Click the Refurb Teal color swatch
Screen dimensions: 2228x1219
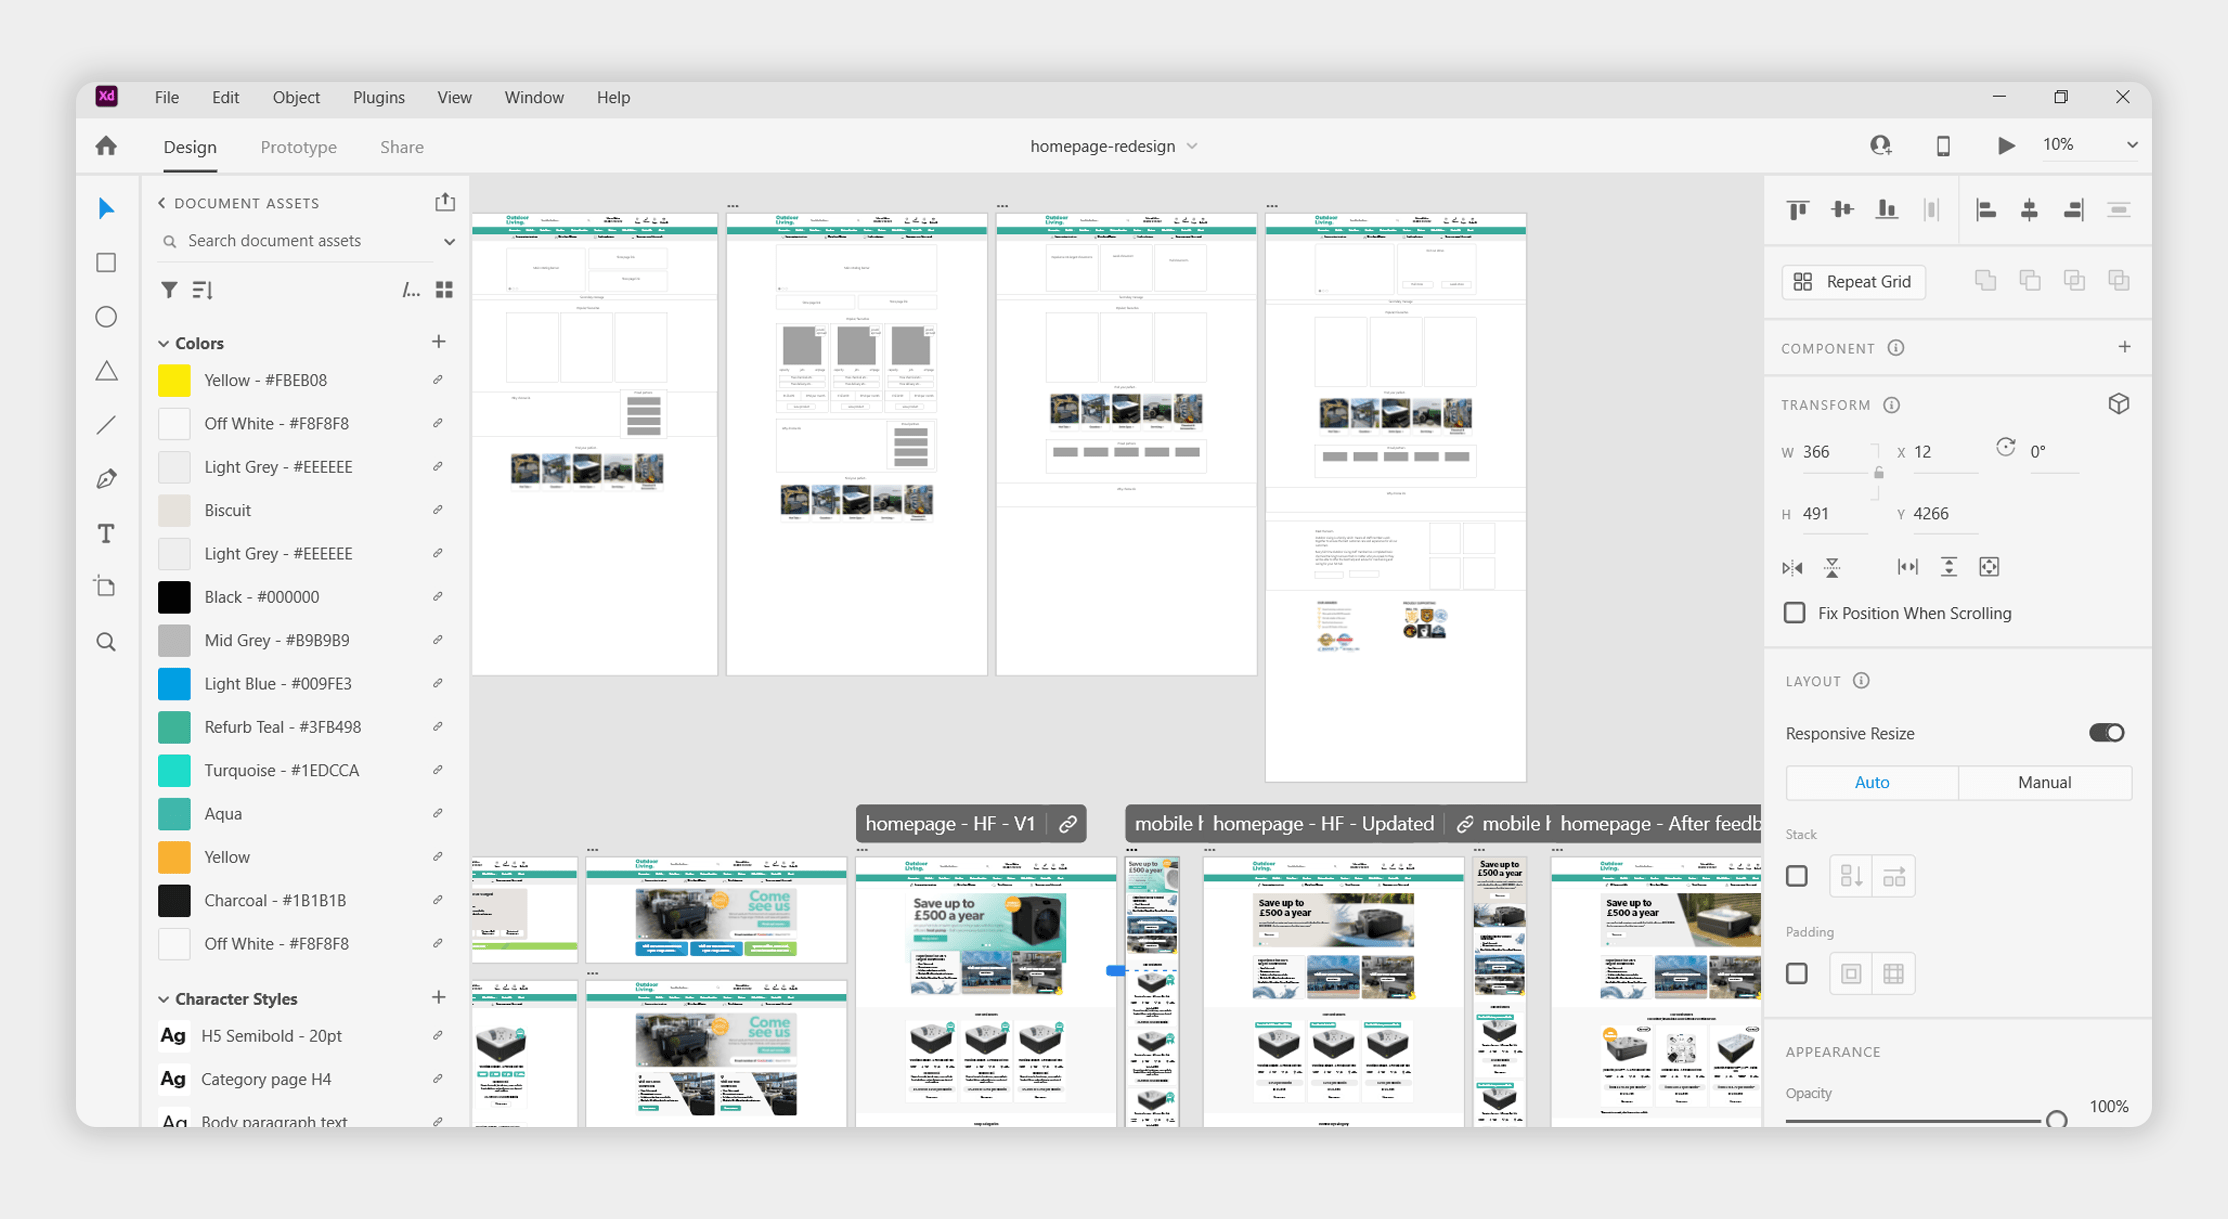tap(174, 727)
